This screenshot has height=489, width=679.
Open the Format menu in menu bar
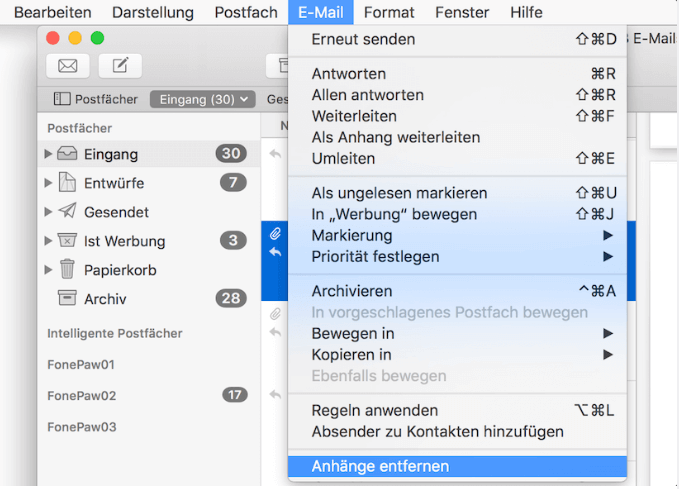389,12
